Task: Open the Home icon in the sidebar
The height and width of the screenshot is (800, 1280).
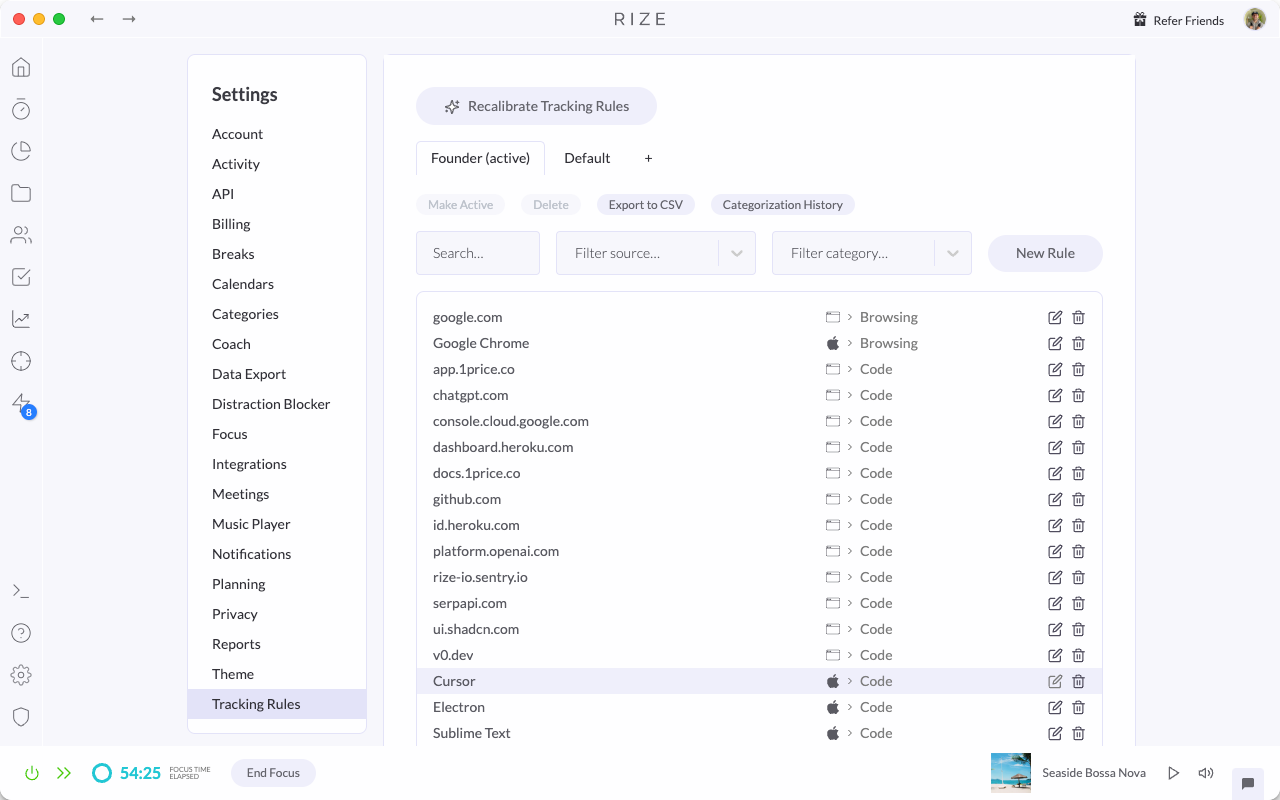Action: tap(21, 67)
